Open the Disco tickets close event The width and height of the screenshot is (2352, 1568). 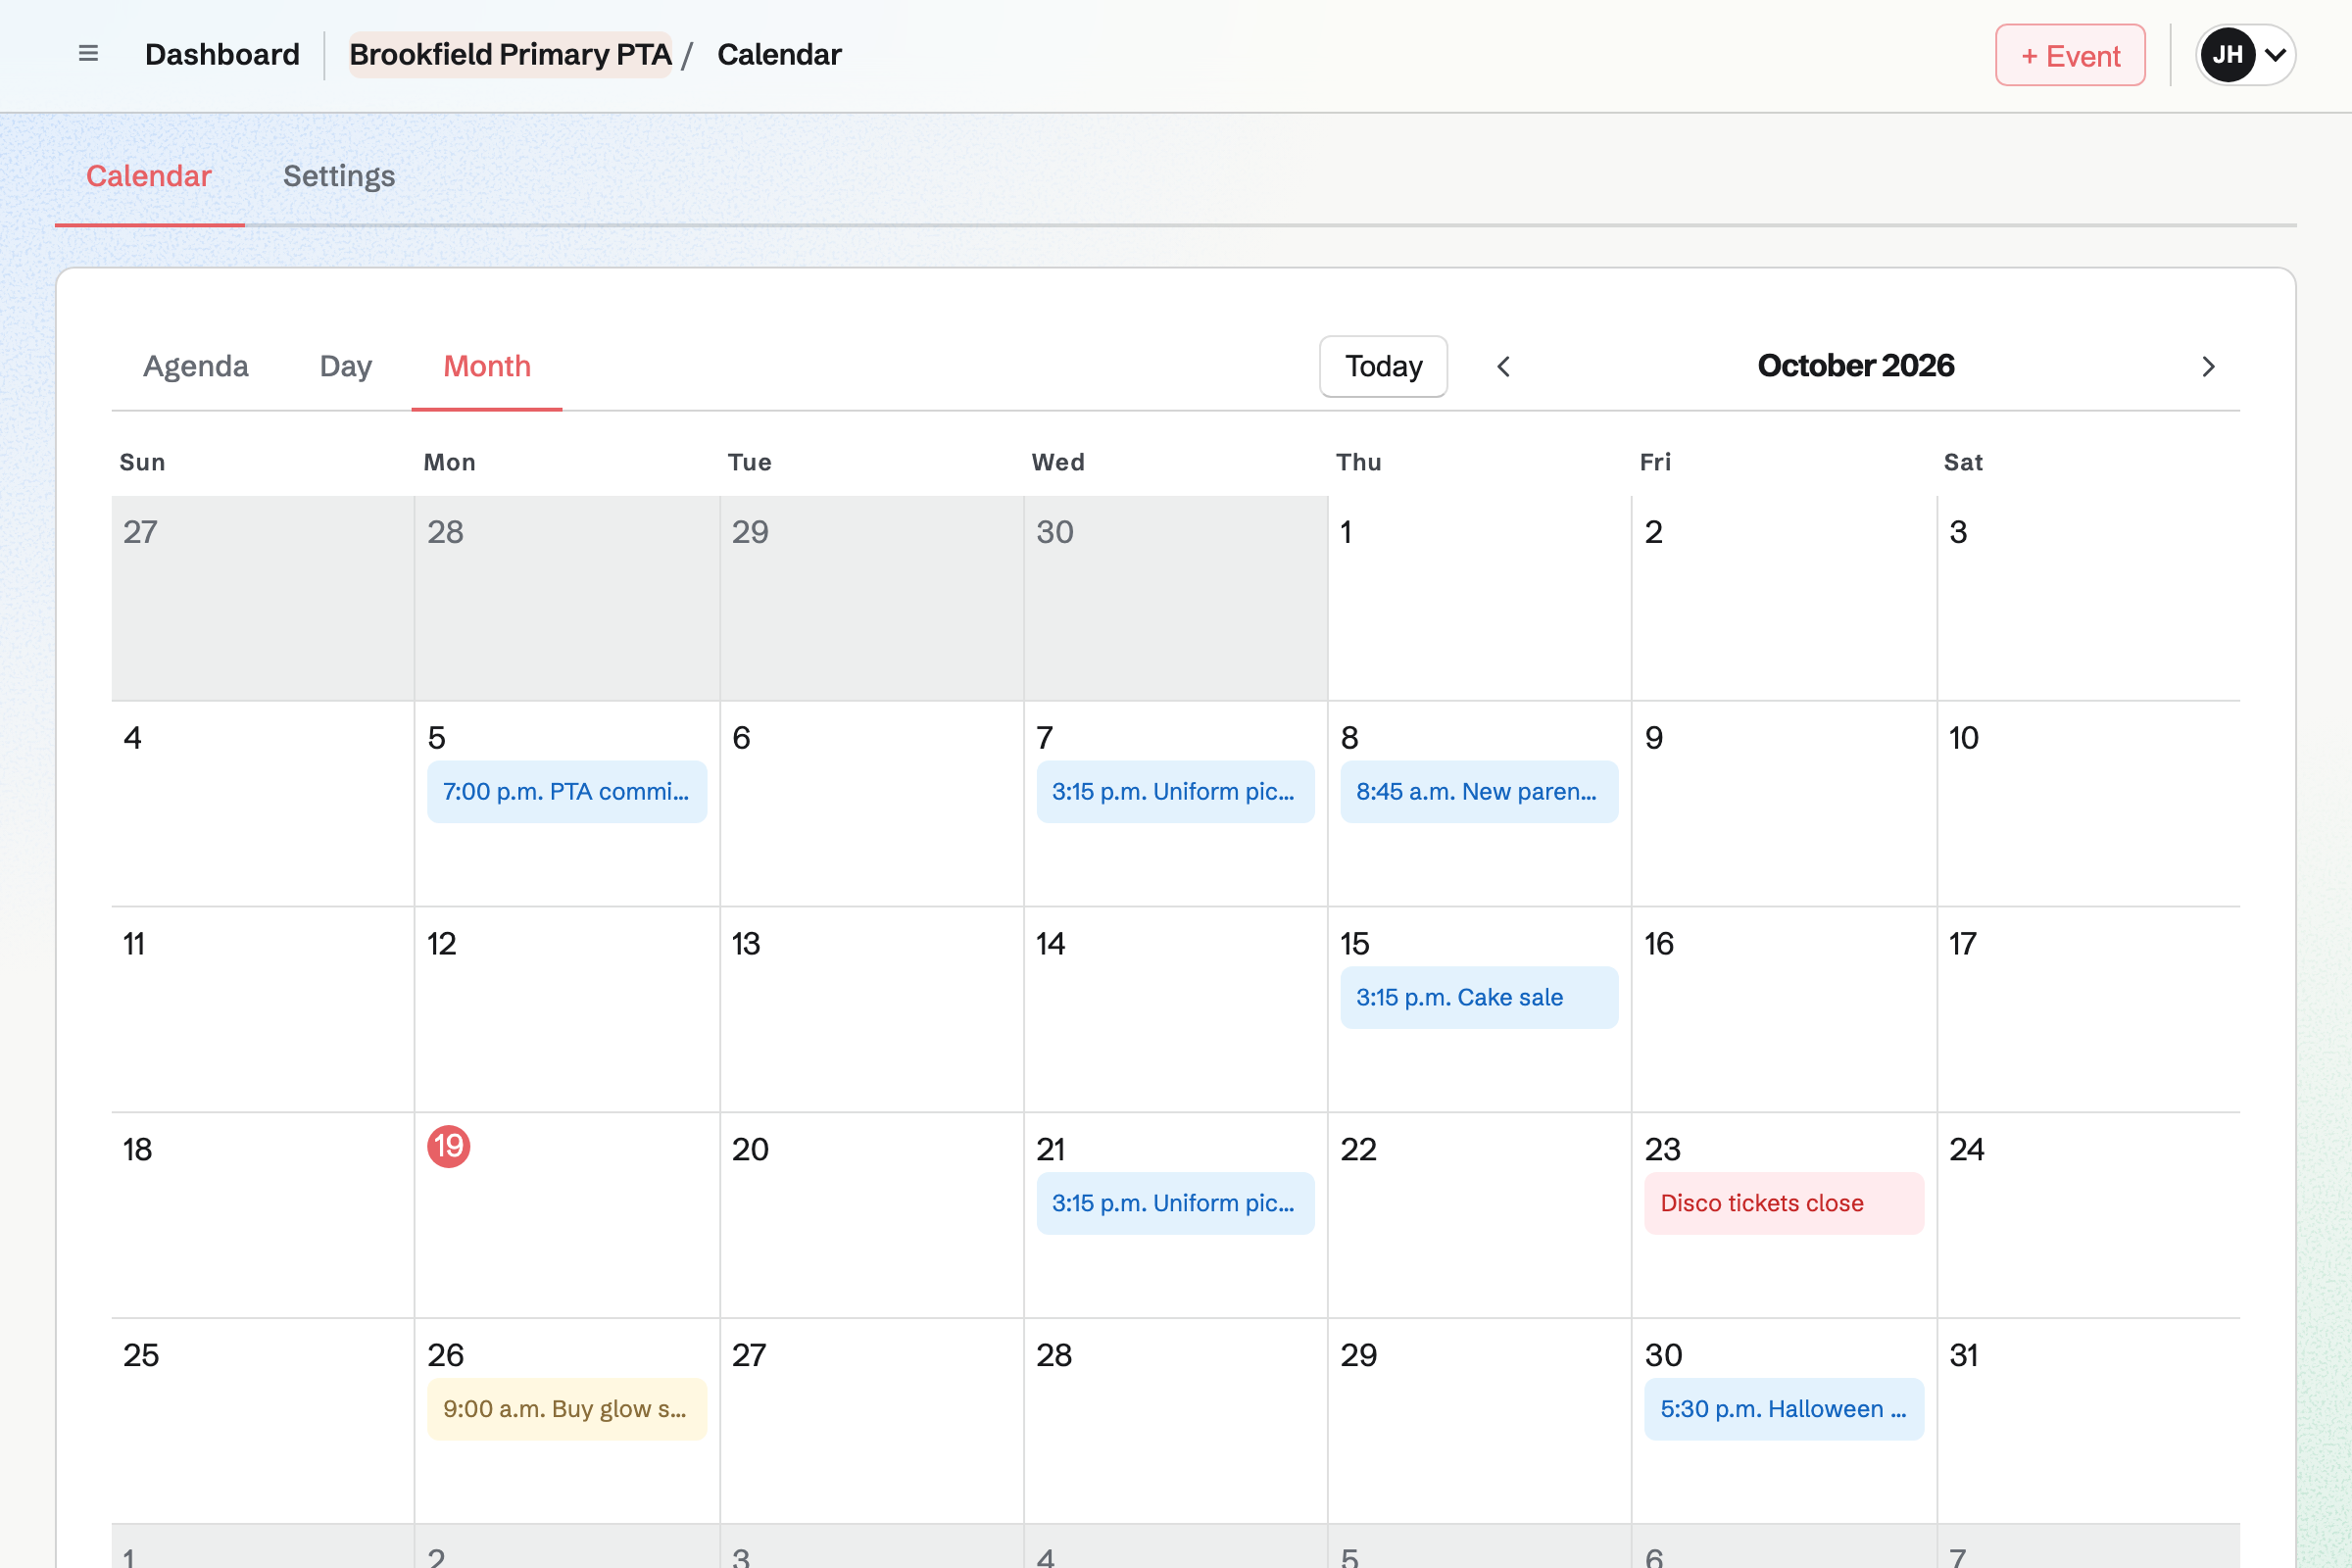[x=1784, y=1203]
